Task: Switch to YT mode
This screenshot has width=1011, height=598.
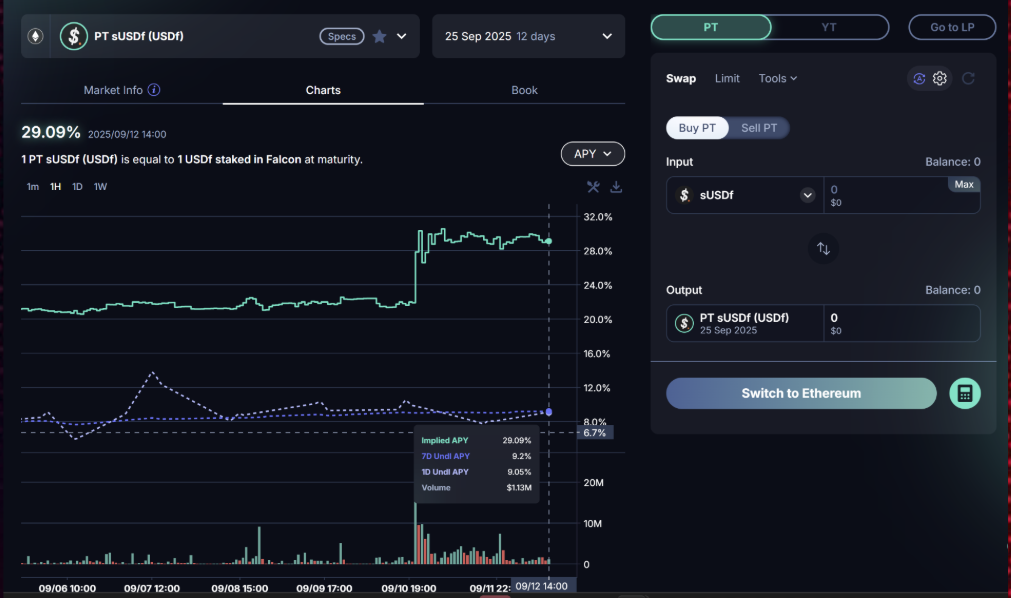Action: coord(829,27)
